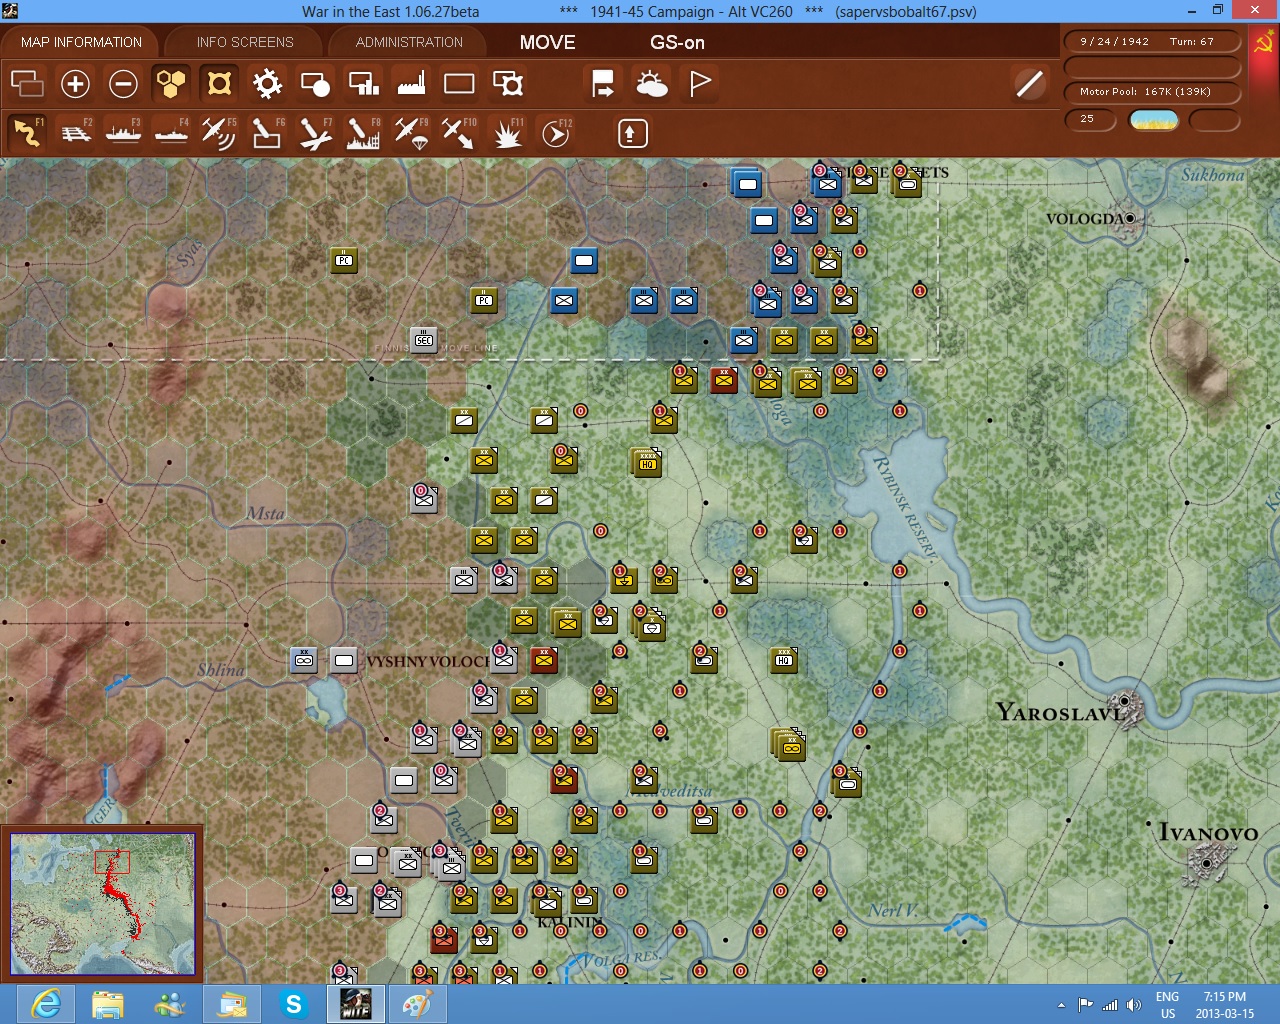1280x1024 pixels.
Task: Open the taskbar clock showing 7:15 PM
Action: pos(1225,1004)
